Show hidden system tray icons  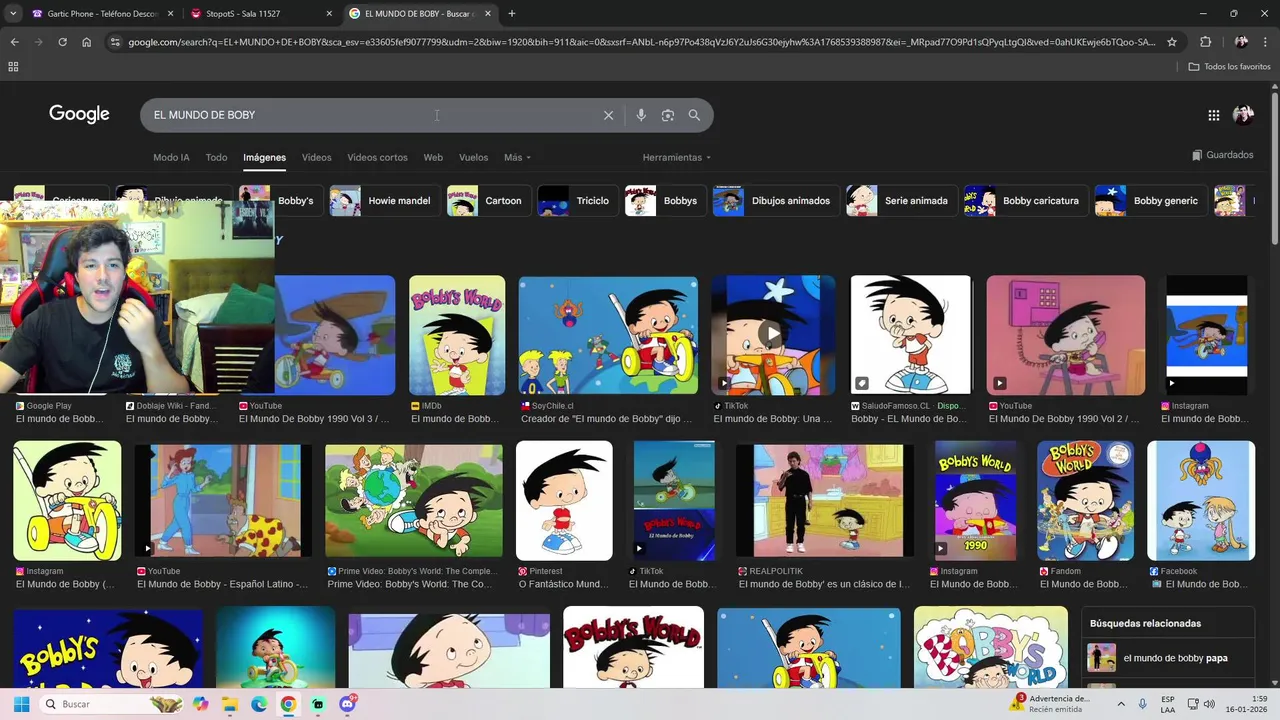coord(1120,704)
